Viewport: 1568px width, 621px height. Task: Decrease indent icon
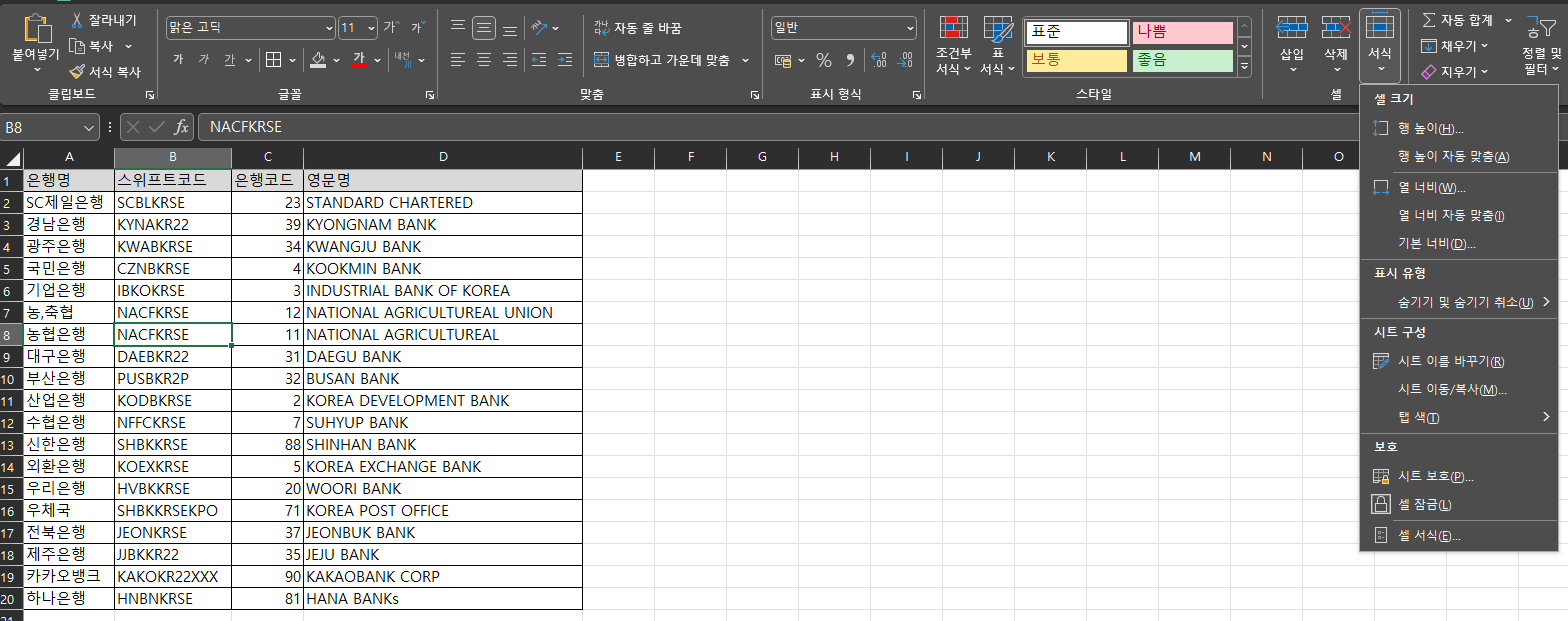click(539, 60)
